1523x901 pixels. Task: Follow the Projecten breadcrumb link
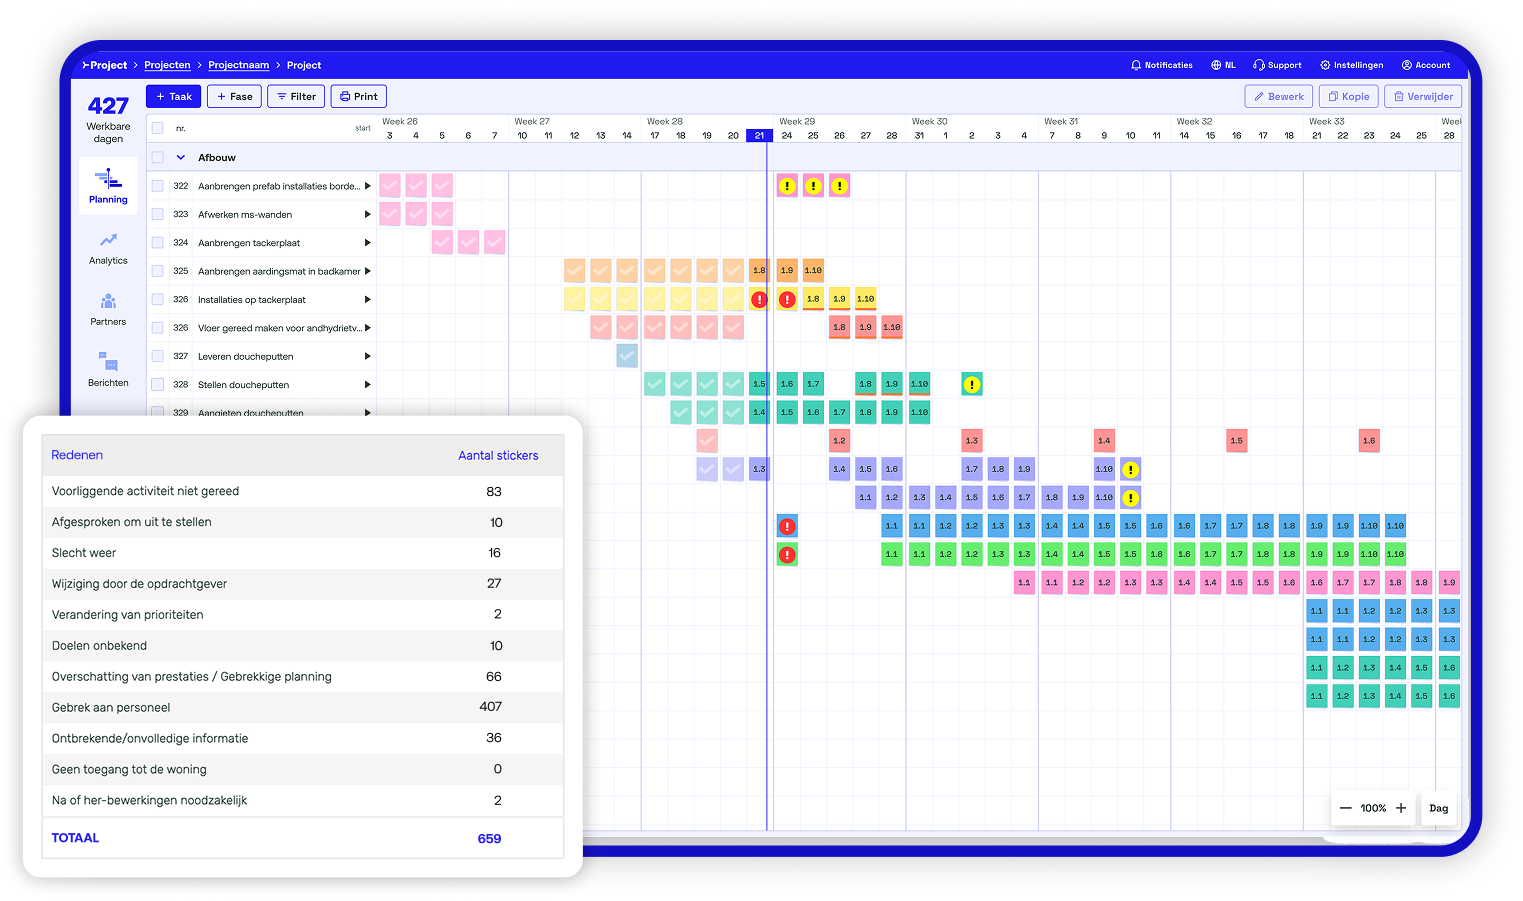pyautogui.click(x=167, y=65)
